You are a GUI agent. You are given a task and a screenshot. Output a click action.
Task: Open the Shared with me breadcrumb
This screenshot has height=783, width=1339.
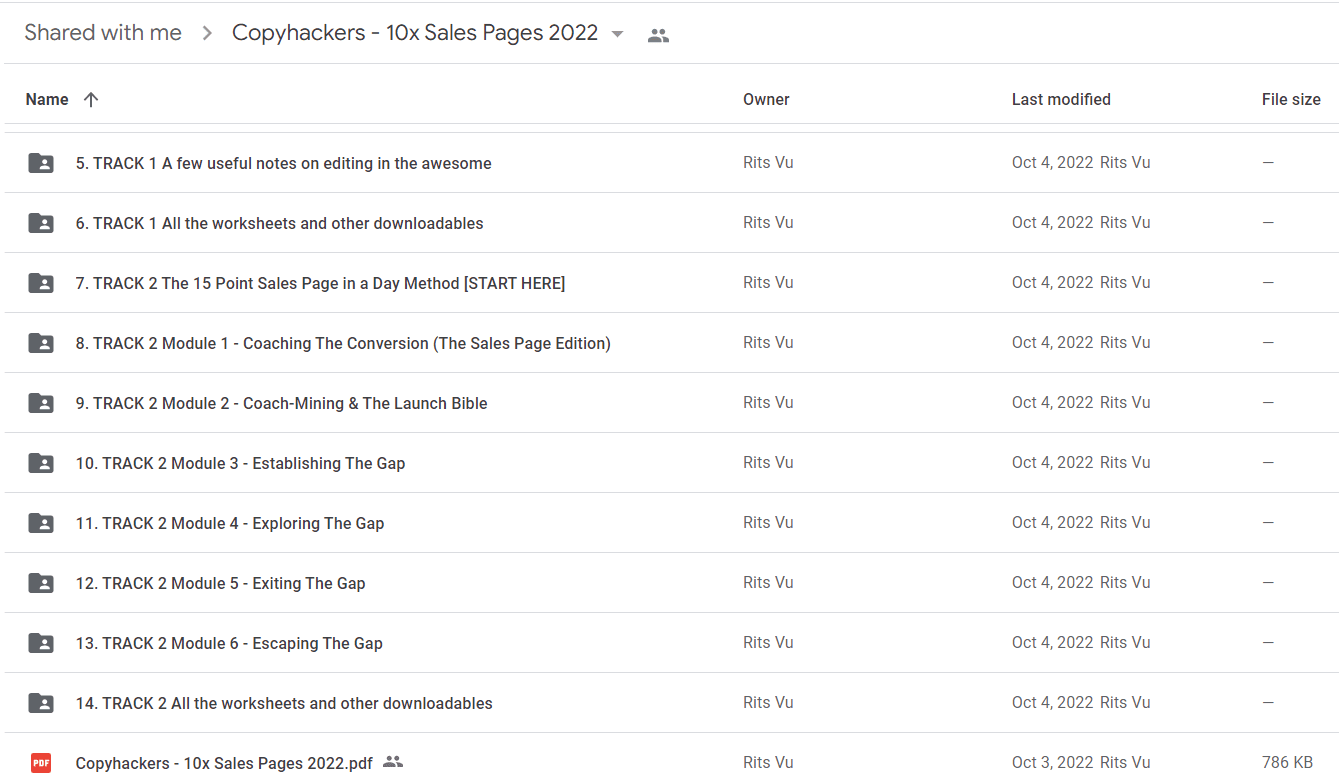(103, 33)
